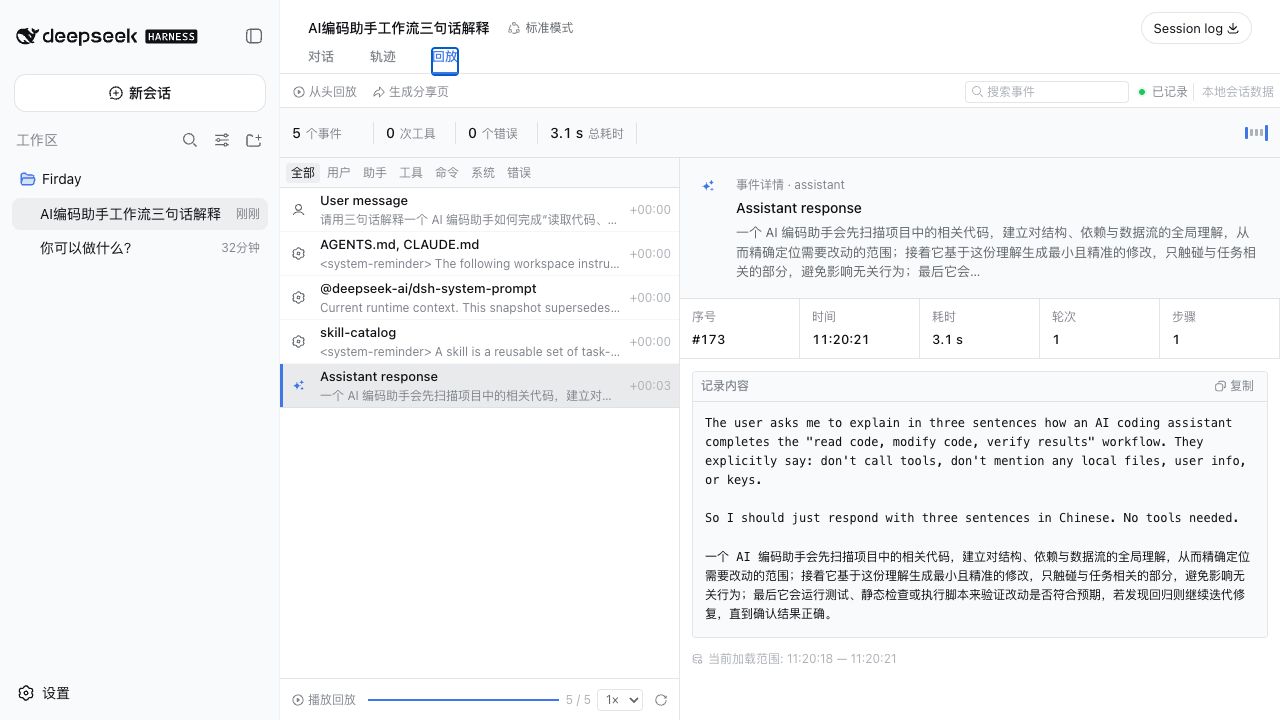Collapse the Firday folder
The width and height of the screenshot is (1280, 720).
pos(51,179)
